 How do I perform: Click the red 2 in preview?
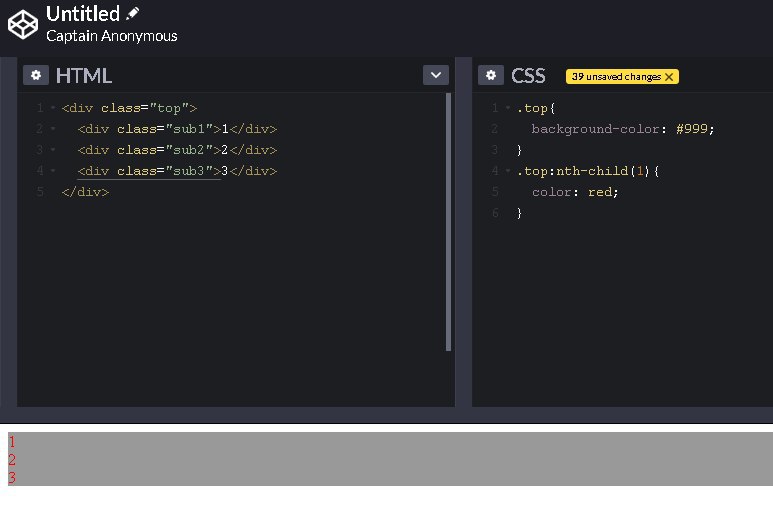[x=12, y=459]
